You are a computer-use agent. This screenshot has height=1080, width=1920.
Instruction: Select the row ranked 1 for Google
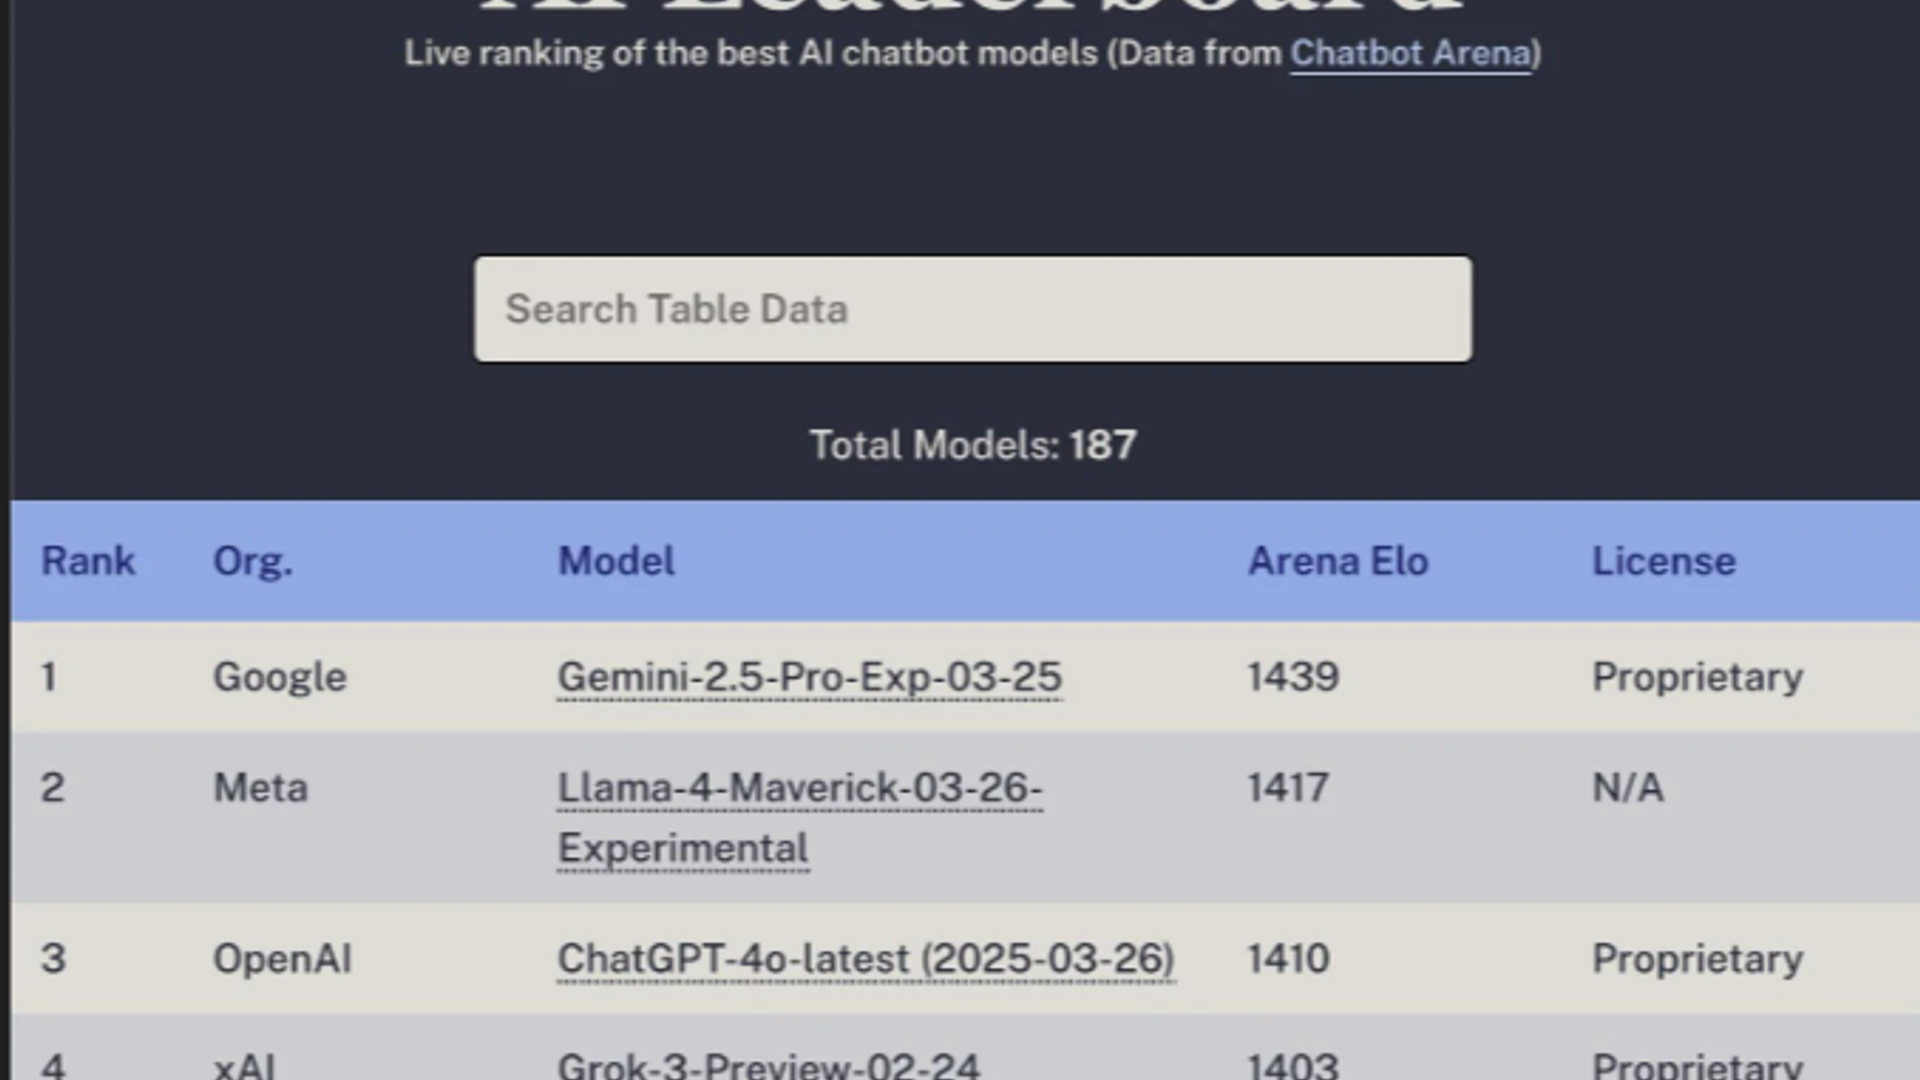tap(278, 677)
